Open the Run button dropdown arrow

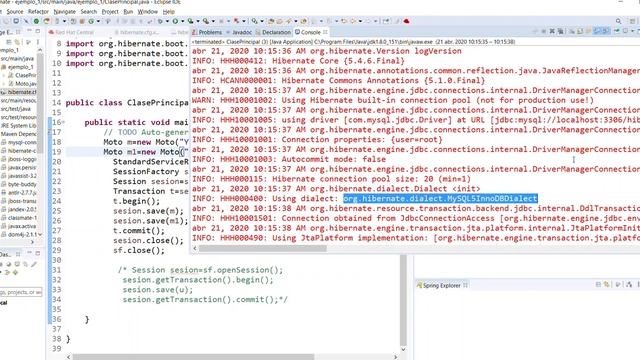182,21
